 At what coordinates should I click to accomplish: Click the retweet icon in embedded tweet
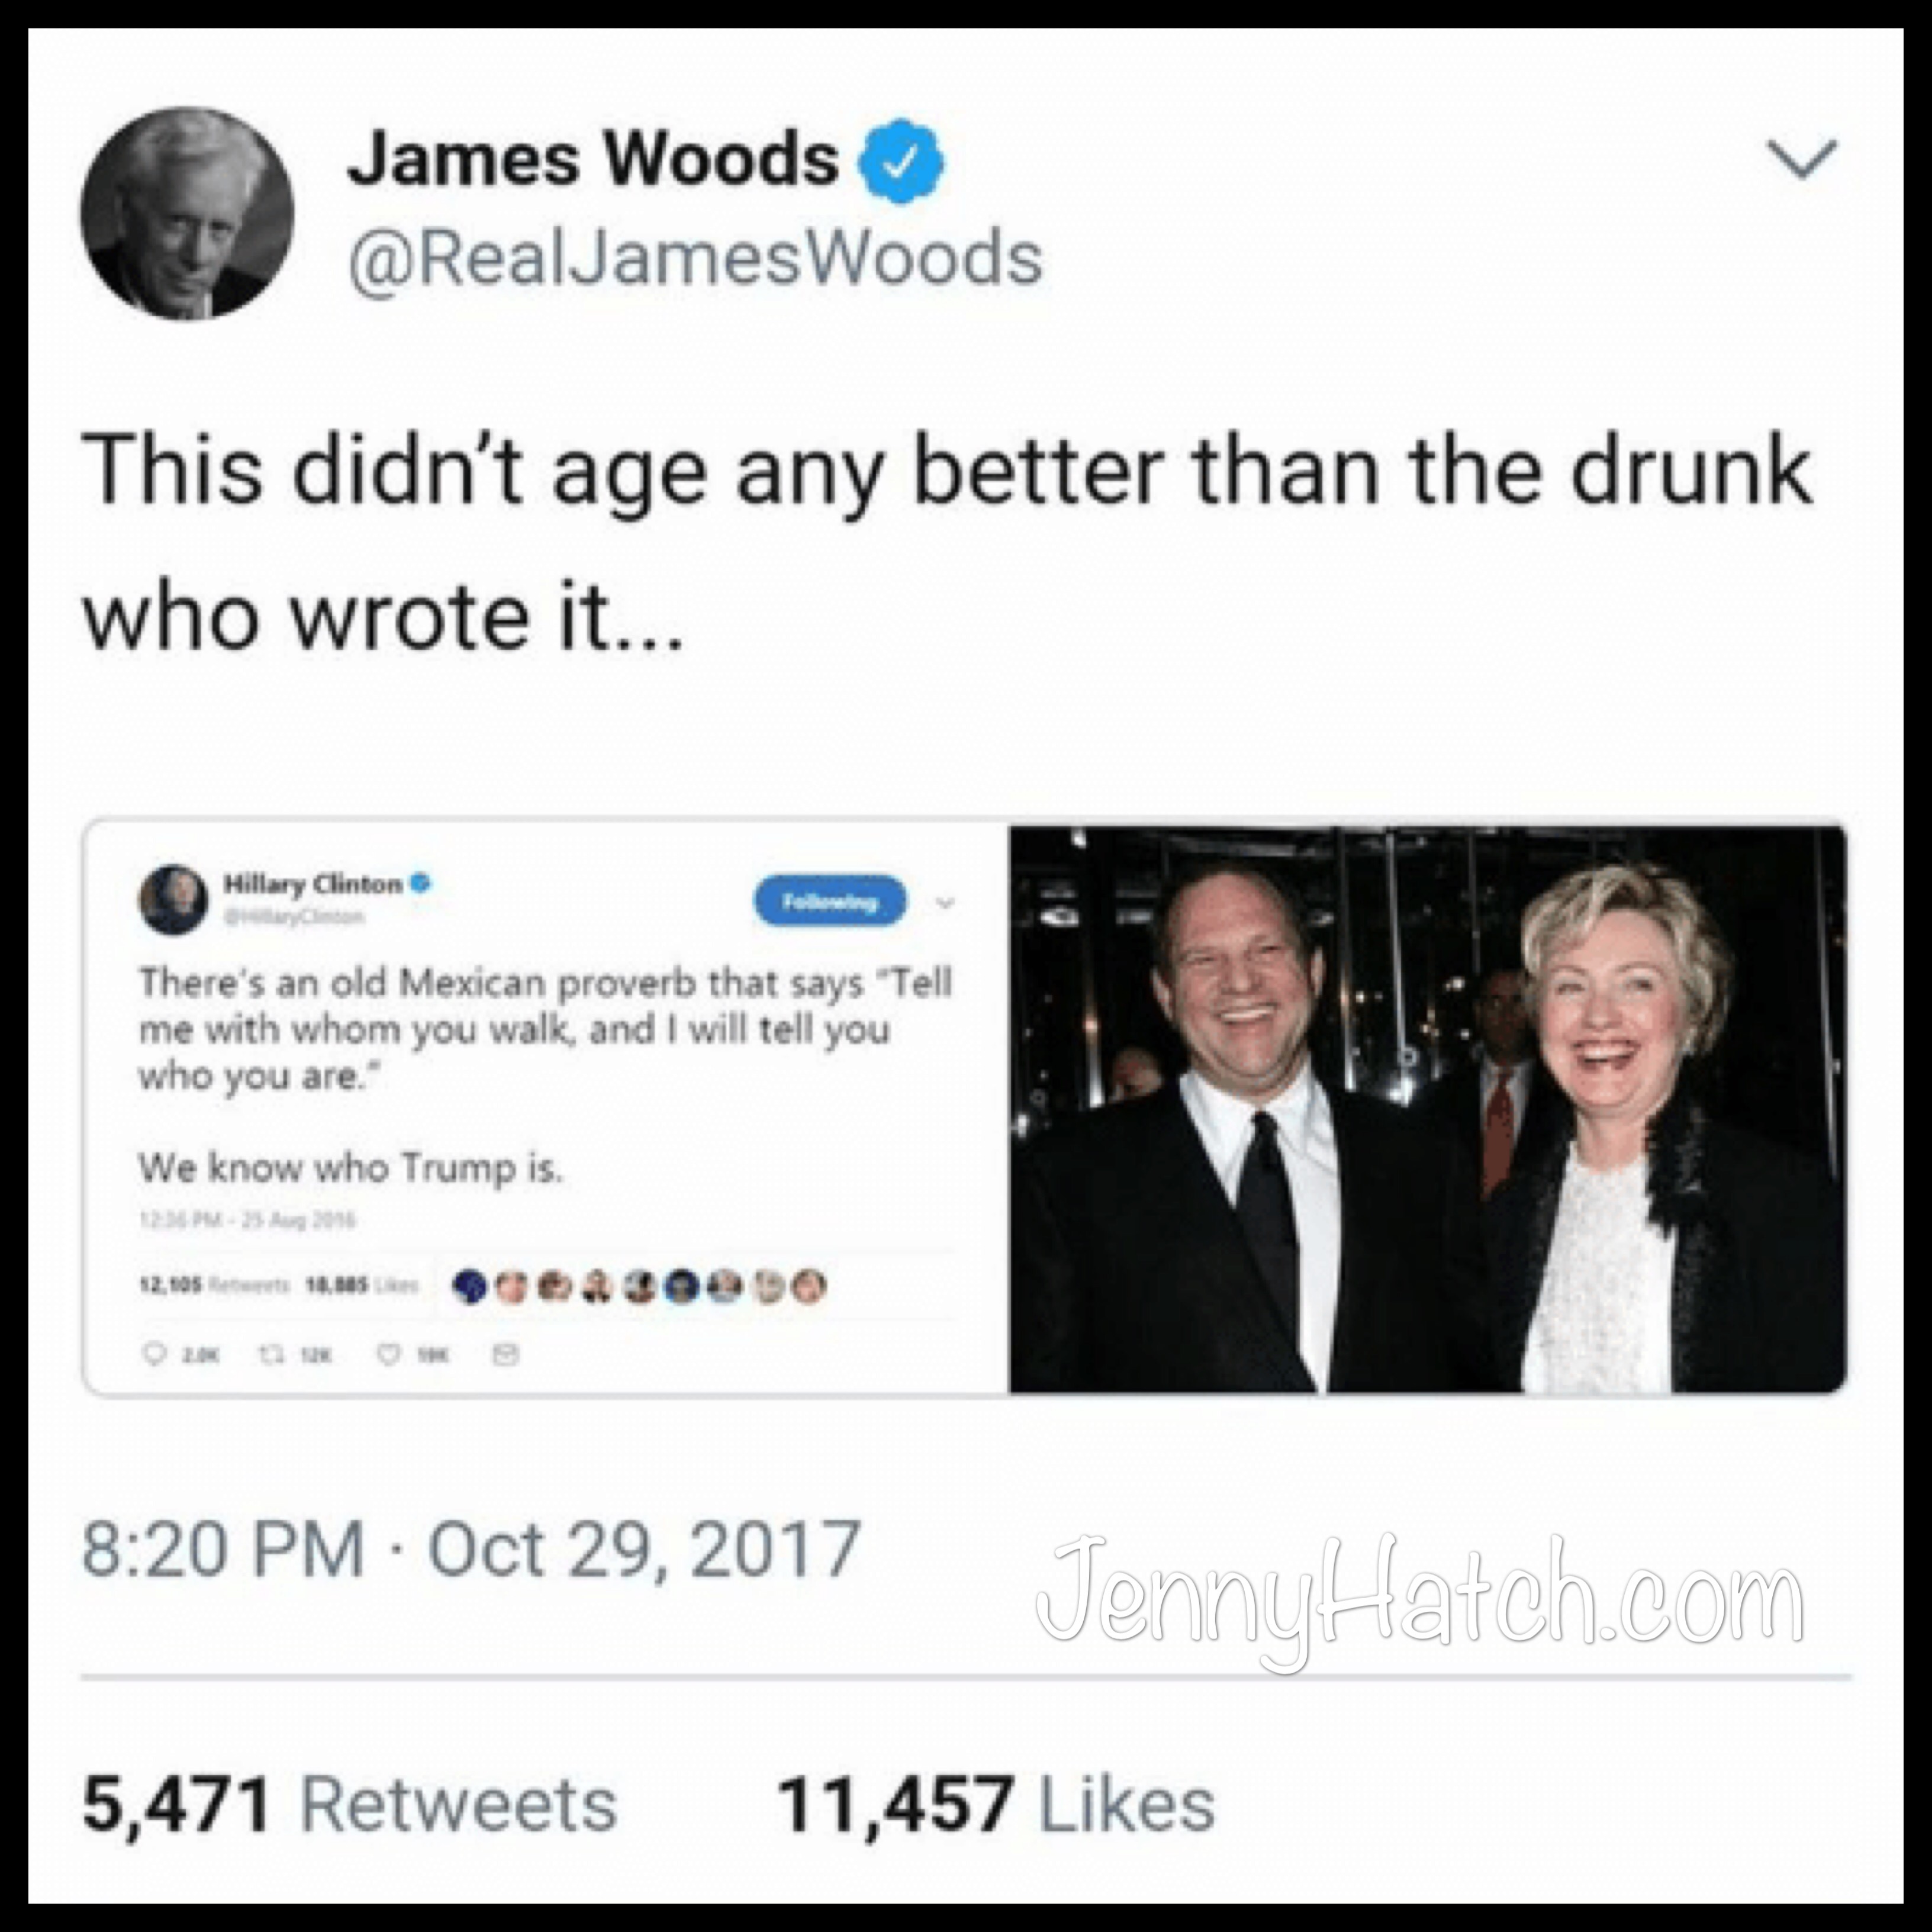coord(268,1355)
